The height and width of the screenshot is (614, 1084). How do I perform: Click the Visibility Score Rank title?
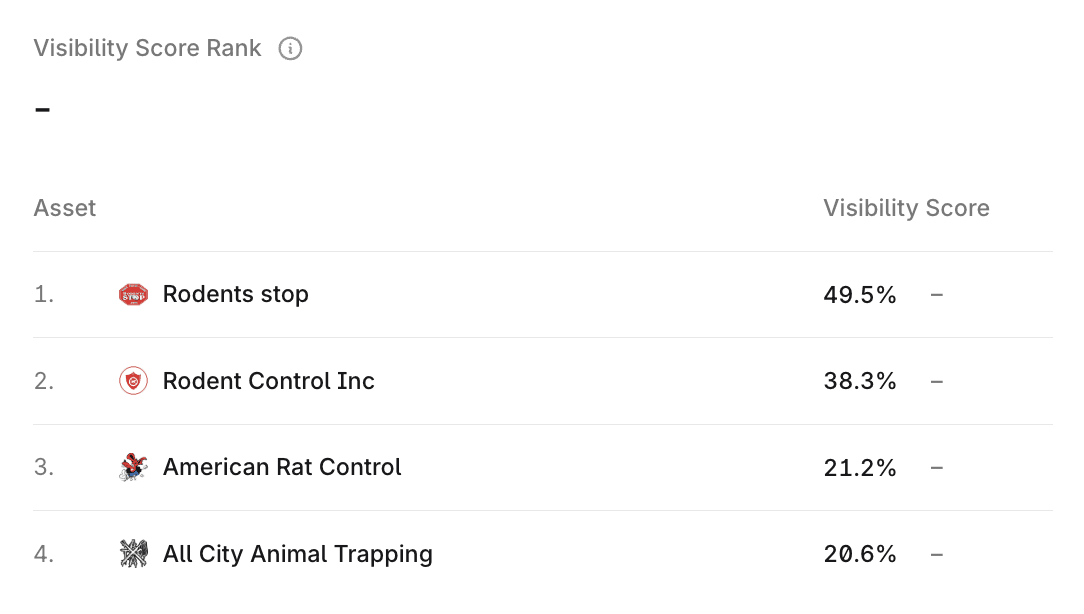click(147, 48)
